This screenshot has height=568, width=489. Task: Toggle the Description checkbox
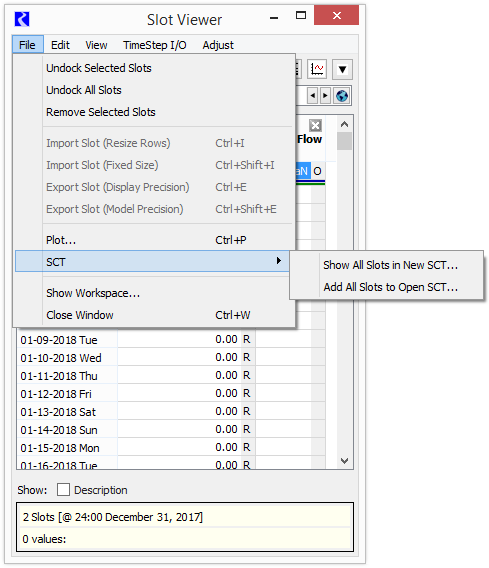[x=63, y=490]
